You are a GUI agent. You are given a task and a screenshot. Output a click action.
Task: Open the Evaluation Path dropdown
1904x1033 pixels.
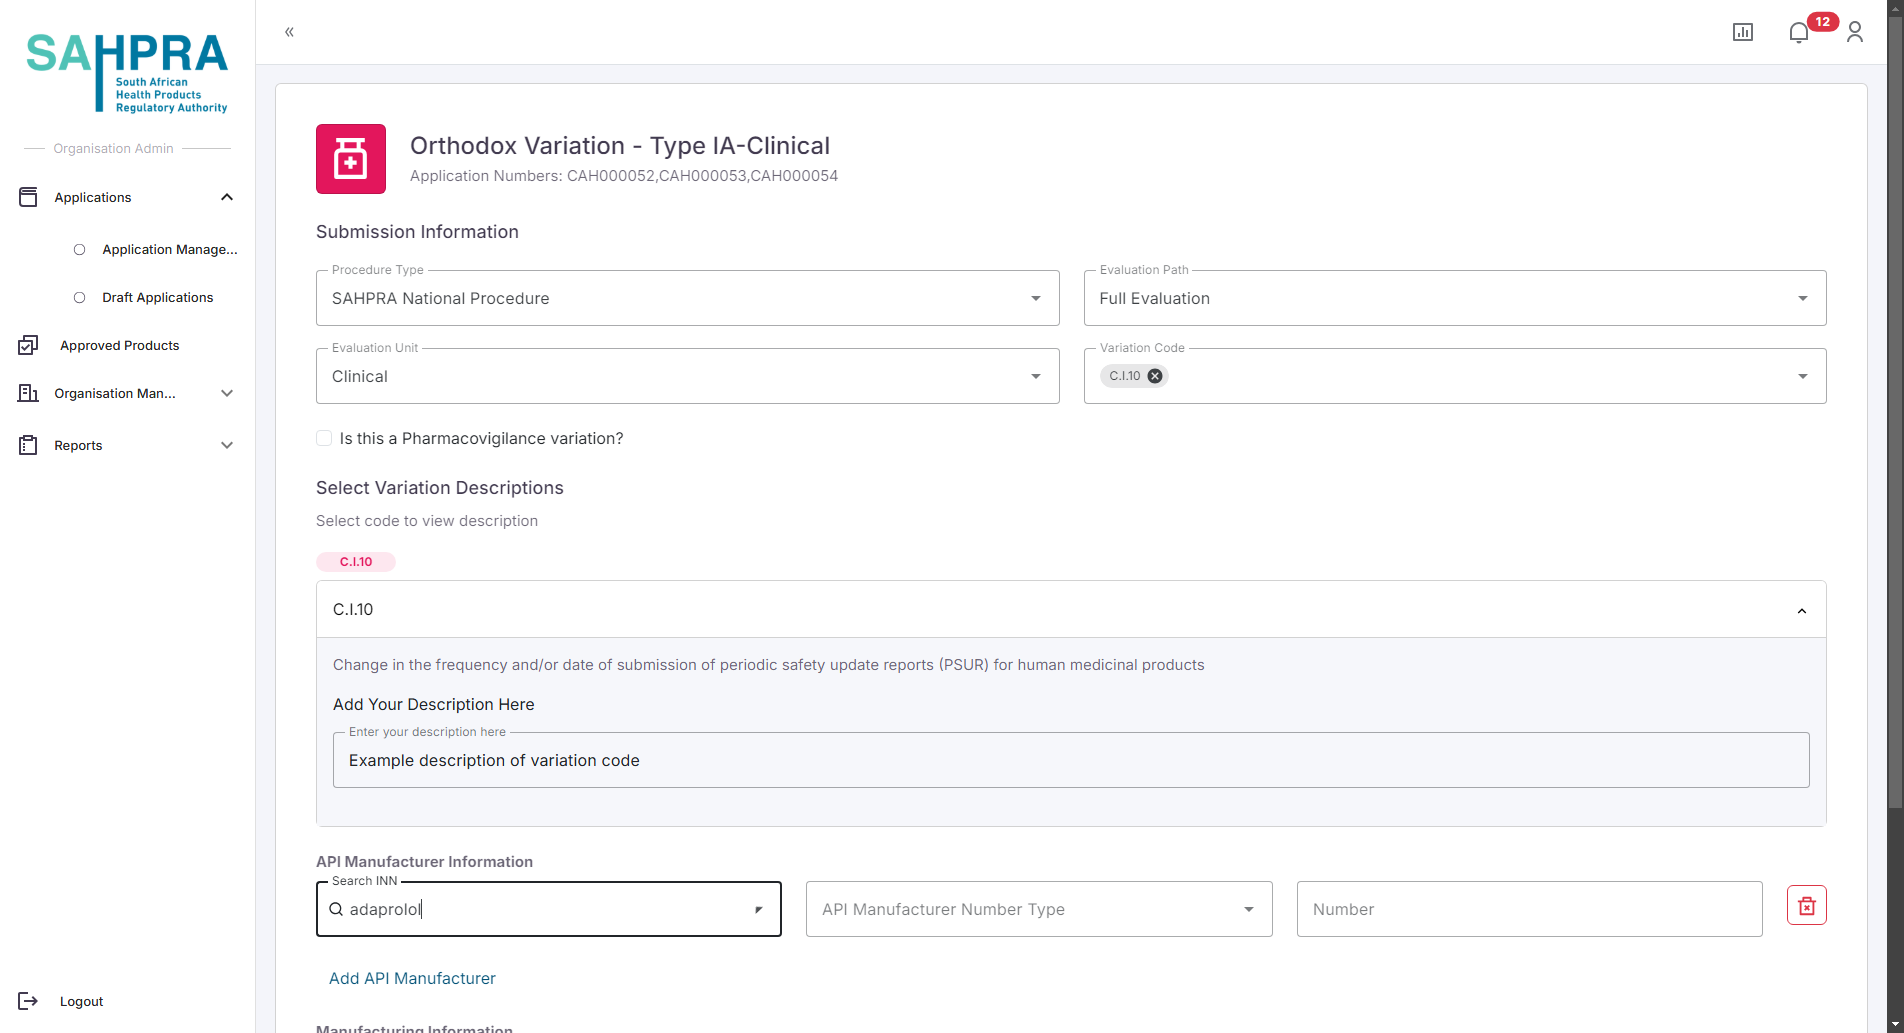pos(1454,298)
